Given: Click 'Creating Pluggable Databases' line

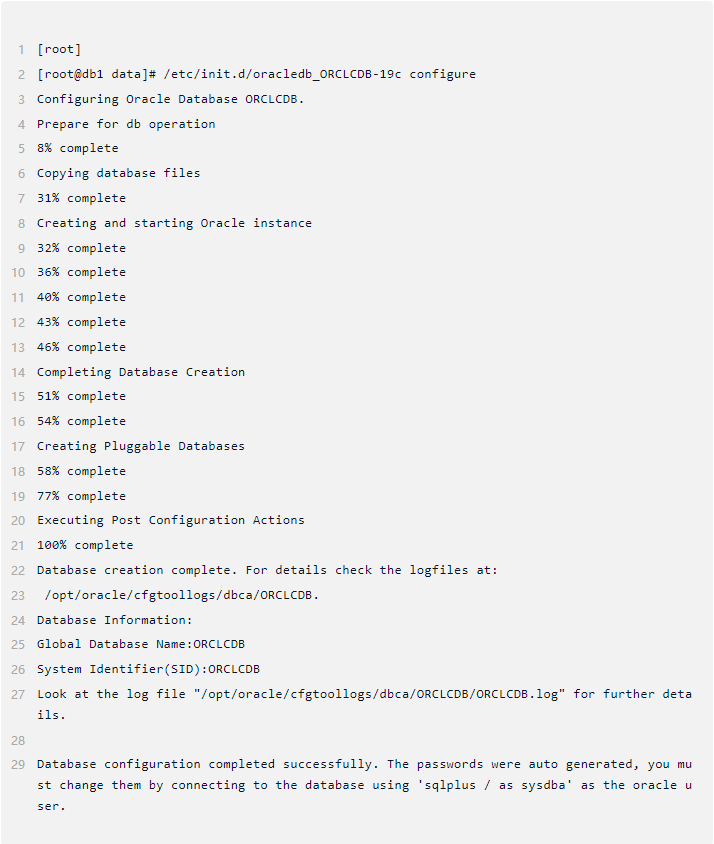Looking at the screenshot, I should [141, 446].
